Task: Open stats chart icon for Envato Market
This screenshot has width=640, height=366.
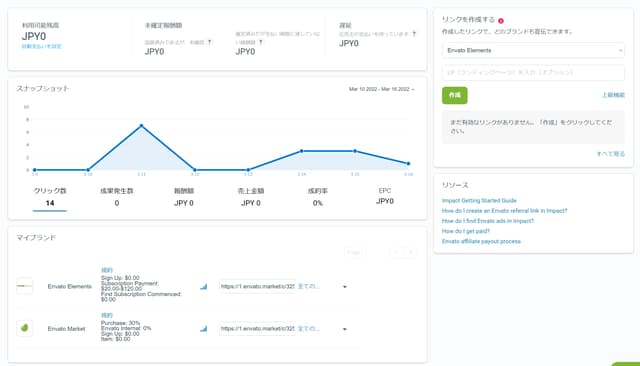Action: click(x=203, y=328)
